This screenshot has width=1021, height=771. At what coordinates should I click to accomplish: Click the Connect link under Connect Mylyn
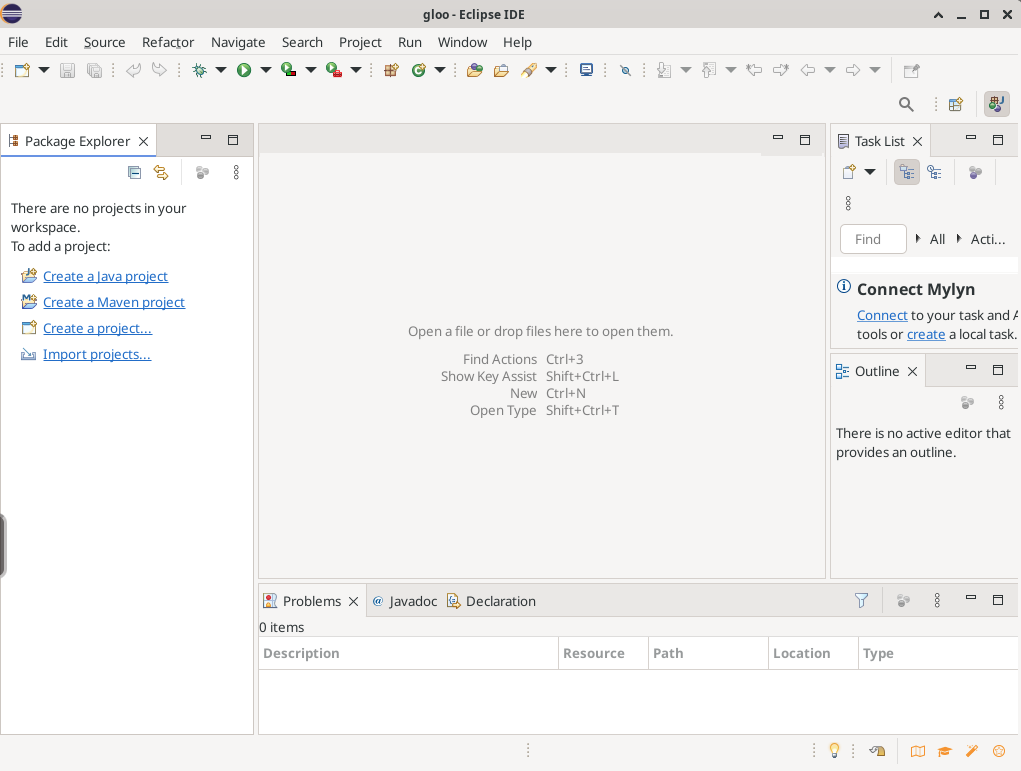[x=882, y=315]
